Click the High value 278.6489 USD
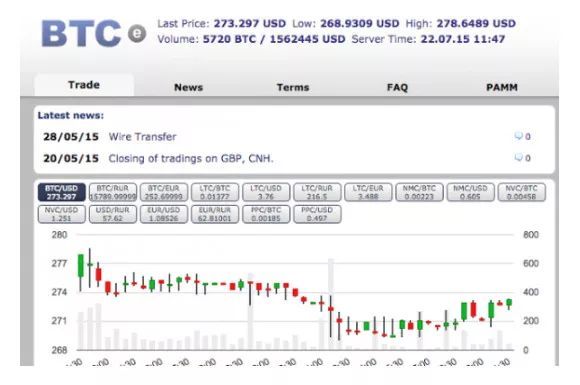The image size is (580, 385). [476, 24]
